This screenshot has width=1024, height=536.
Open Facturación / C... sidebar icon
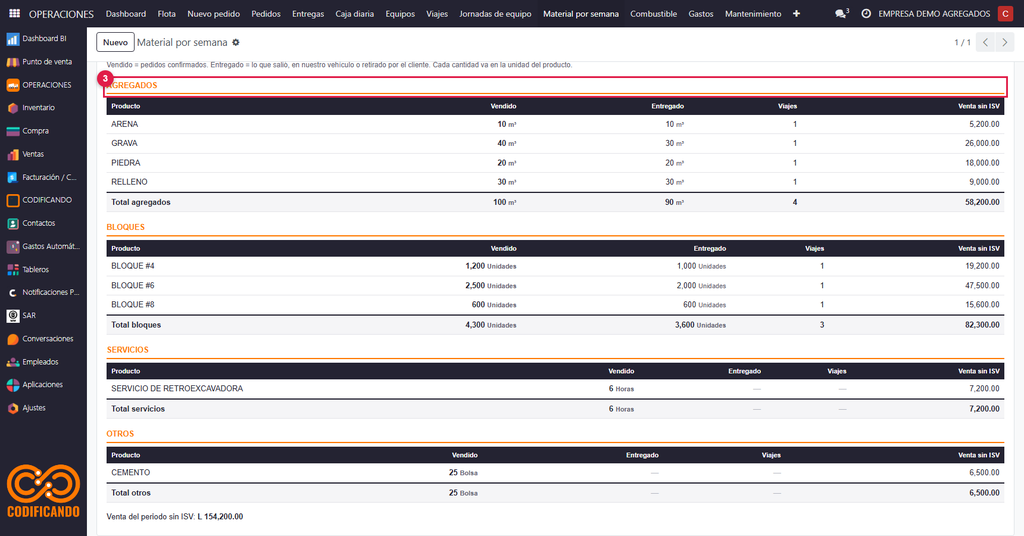pyautogui.click(x=12, y=178)
